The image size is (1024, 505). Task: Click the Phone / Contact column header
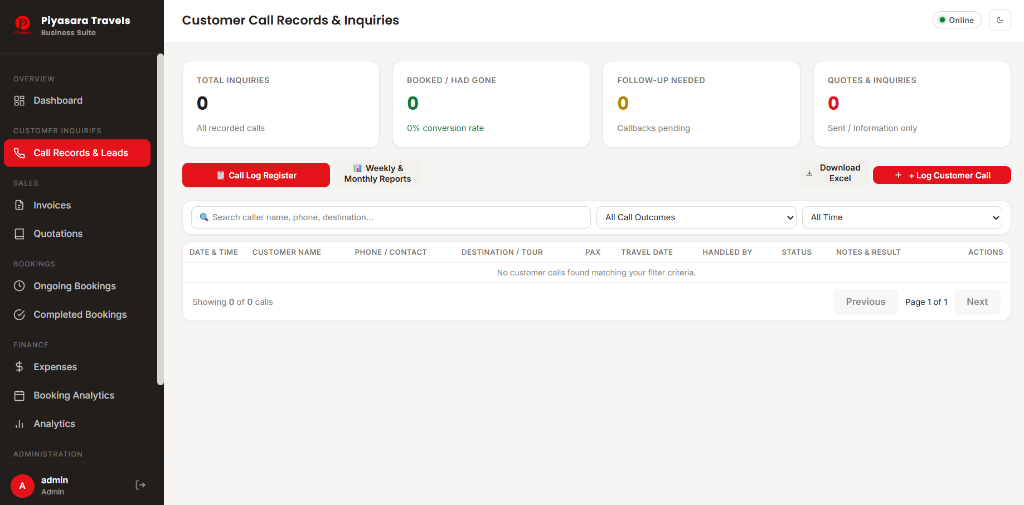[x=391, y=252]
